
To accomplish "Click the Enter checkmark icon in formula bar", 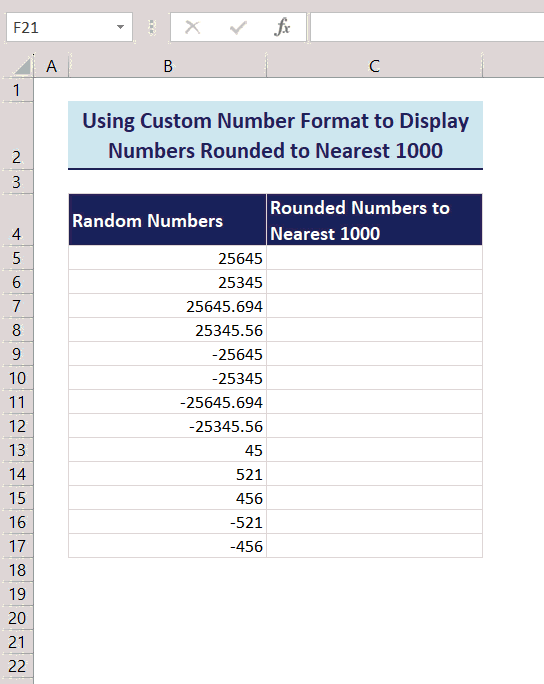I will click(238, 27).
